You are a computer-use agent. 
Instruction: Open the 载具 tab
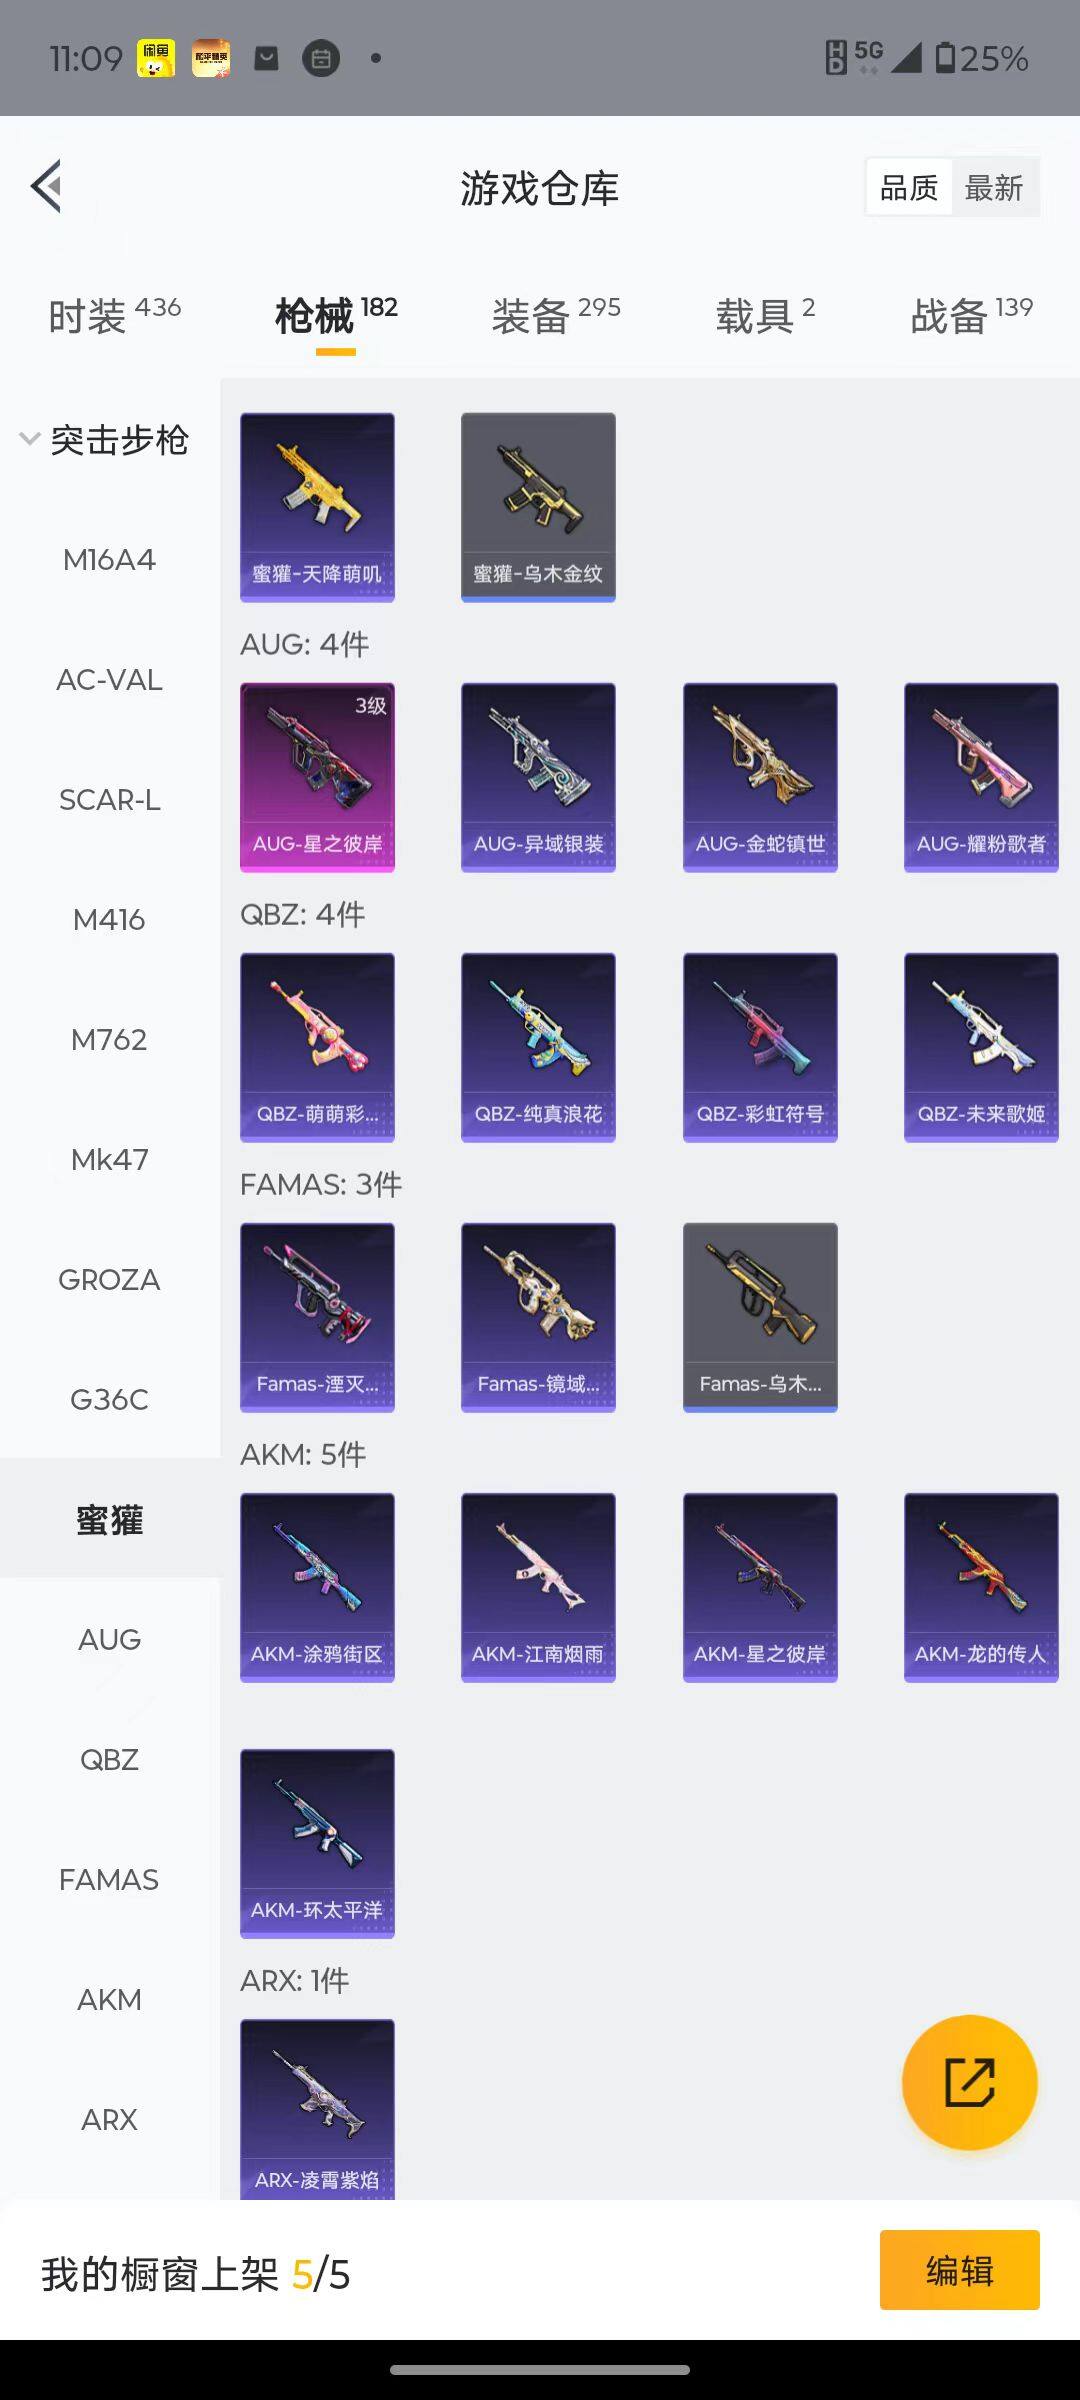[765, 315]
